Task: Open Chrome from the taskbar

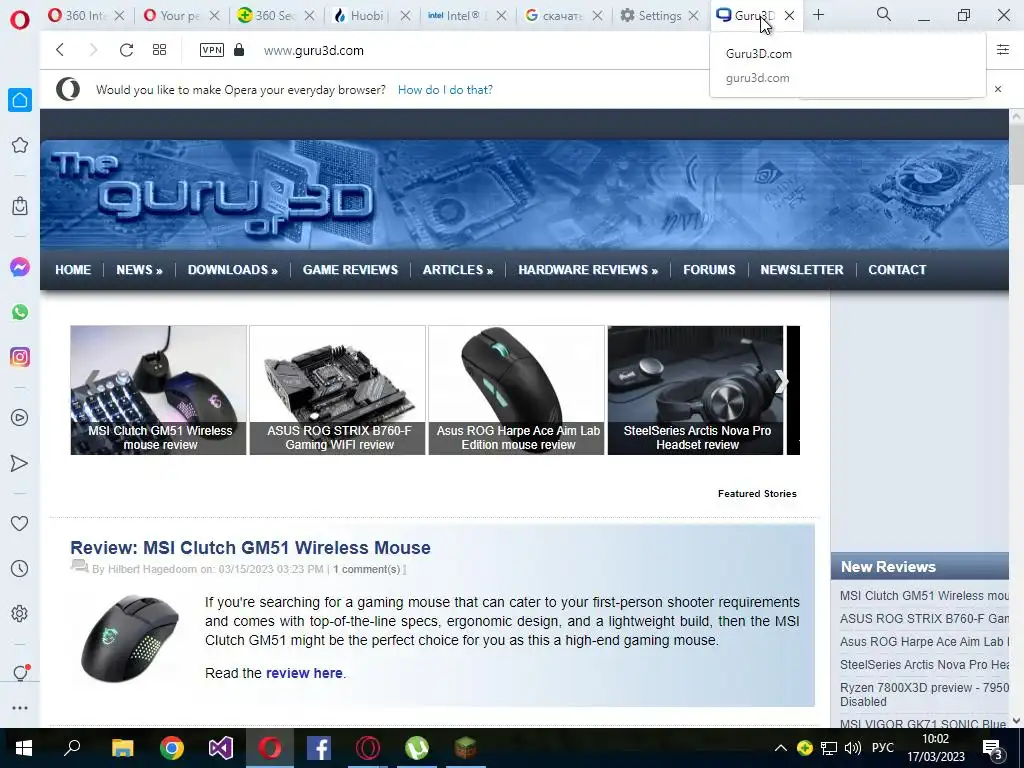Action: pyautogui.click(x=172, y=748)
